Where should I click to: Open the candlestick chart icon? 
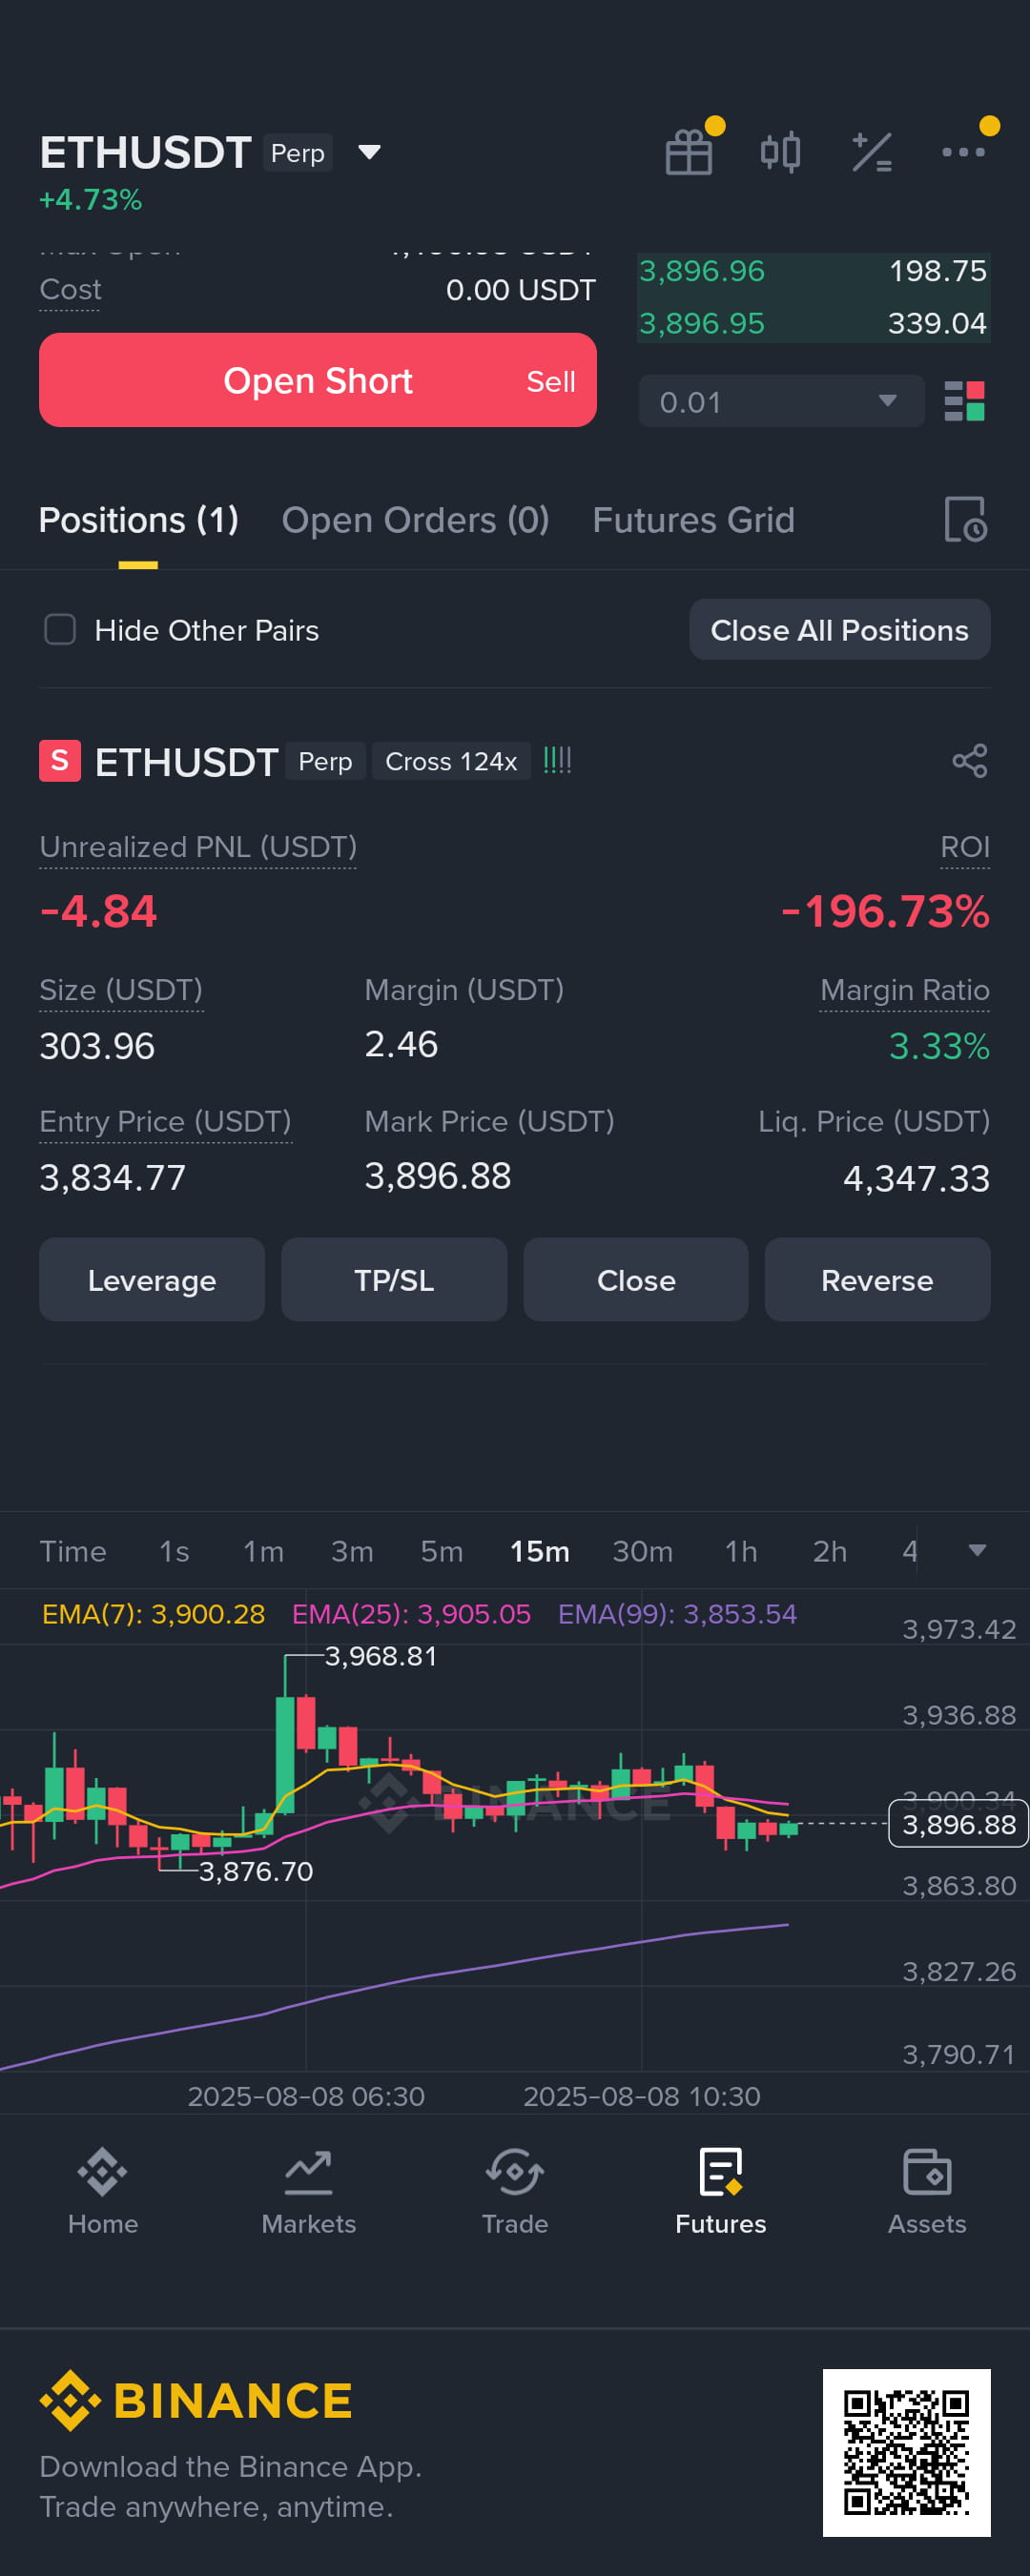(780, 153)
